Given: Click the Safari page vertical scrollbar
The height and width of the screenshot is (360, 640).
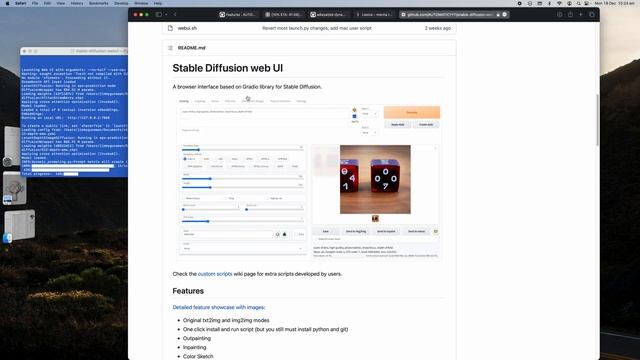Looking at the screenshot, I should [x=597, y=120].
